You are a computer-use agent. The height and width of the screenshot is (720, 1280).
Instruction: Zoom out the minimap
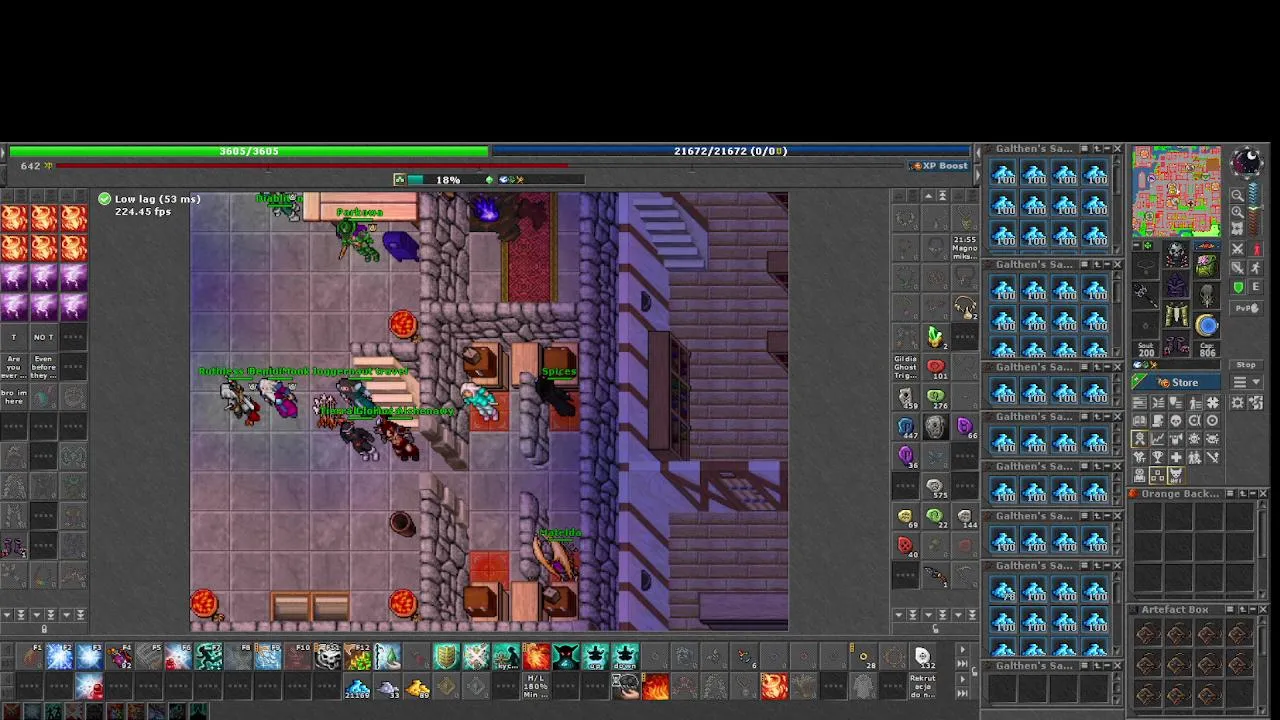click(1238, 195)
